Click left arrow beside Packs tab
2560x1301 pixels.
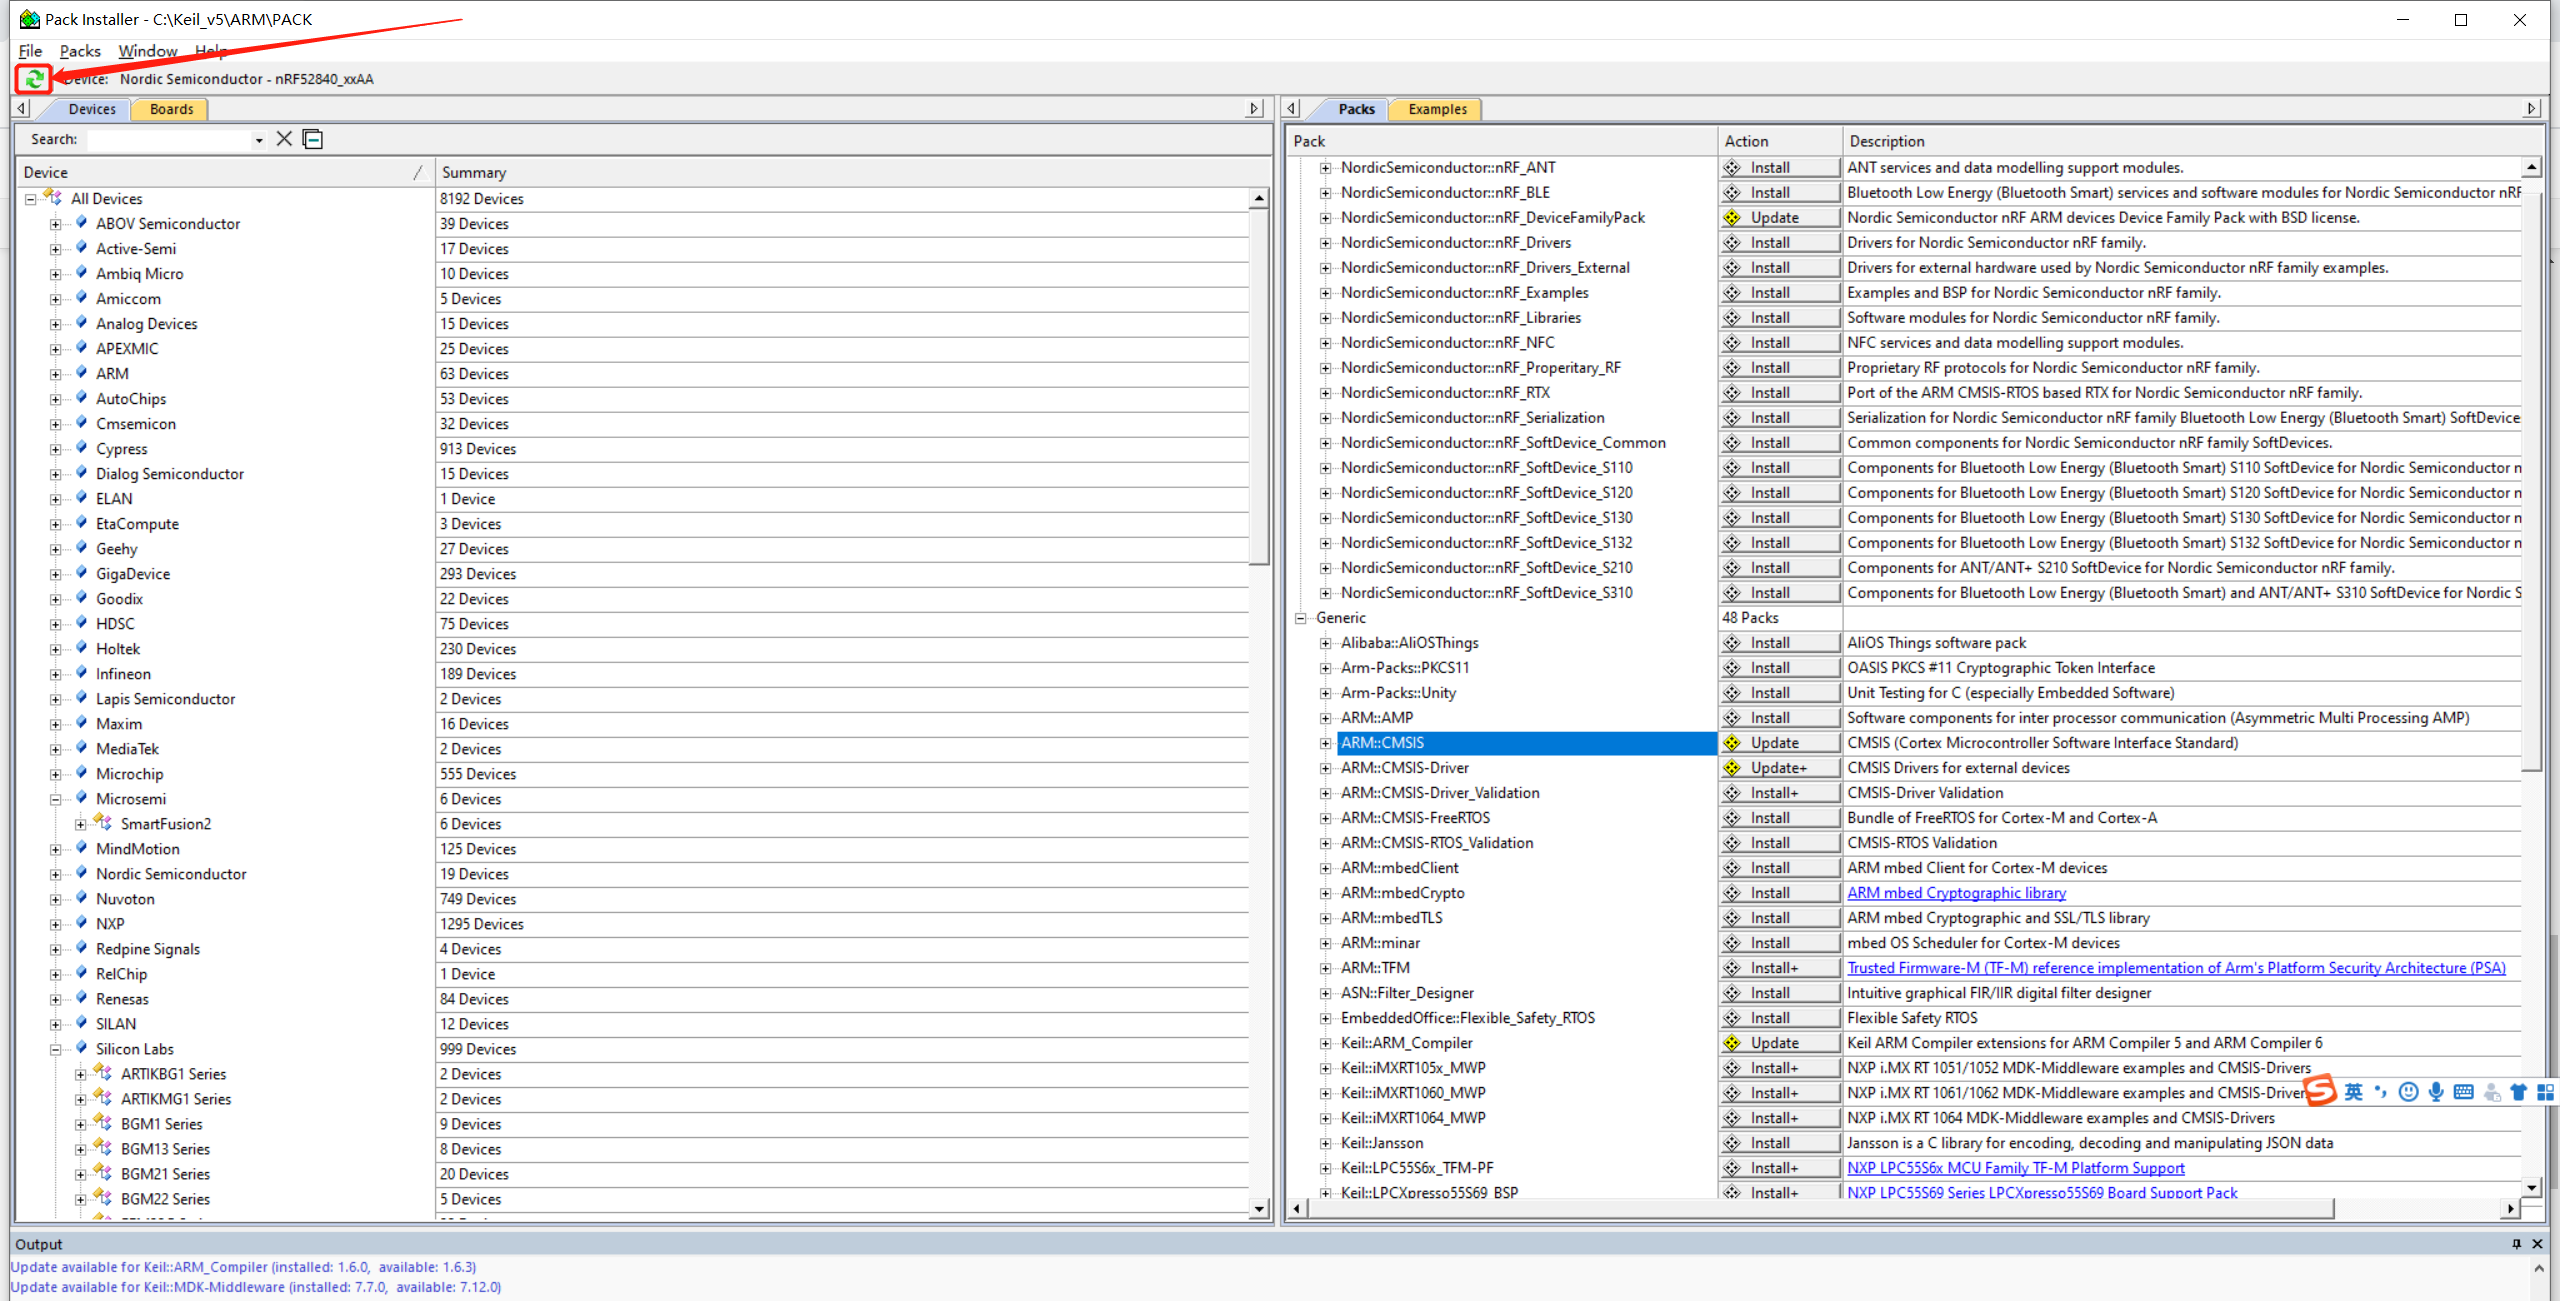[x=1292, y=108]
